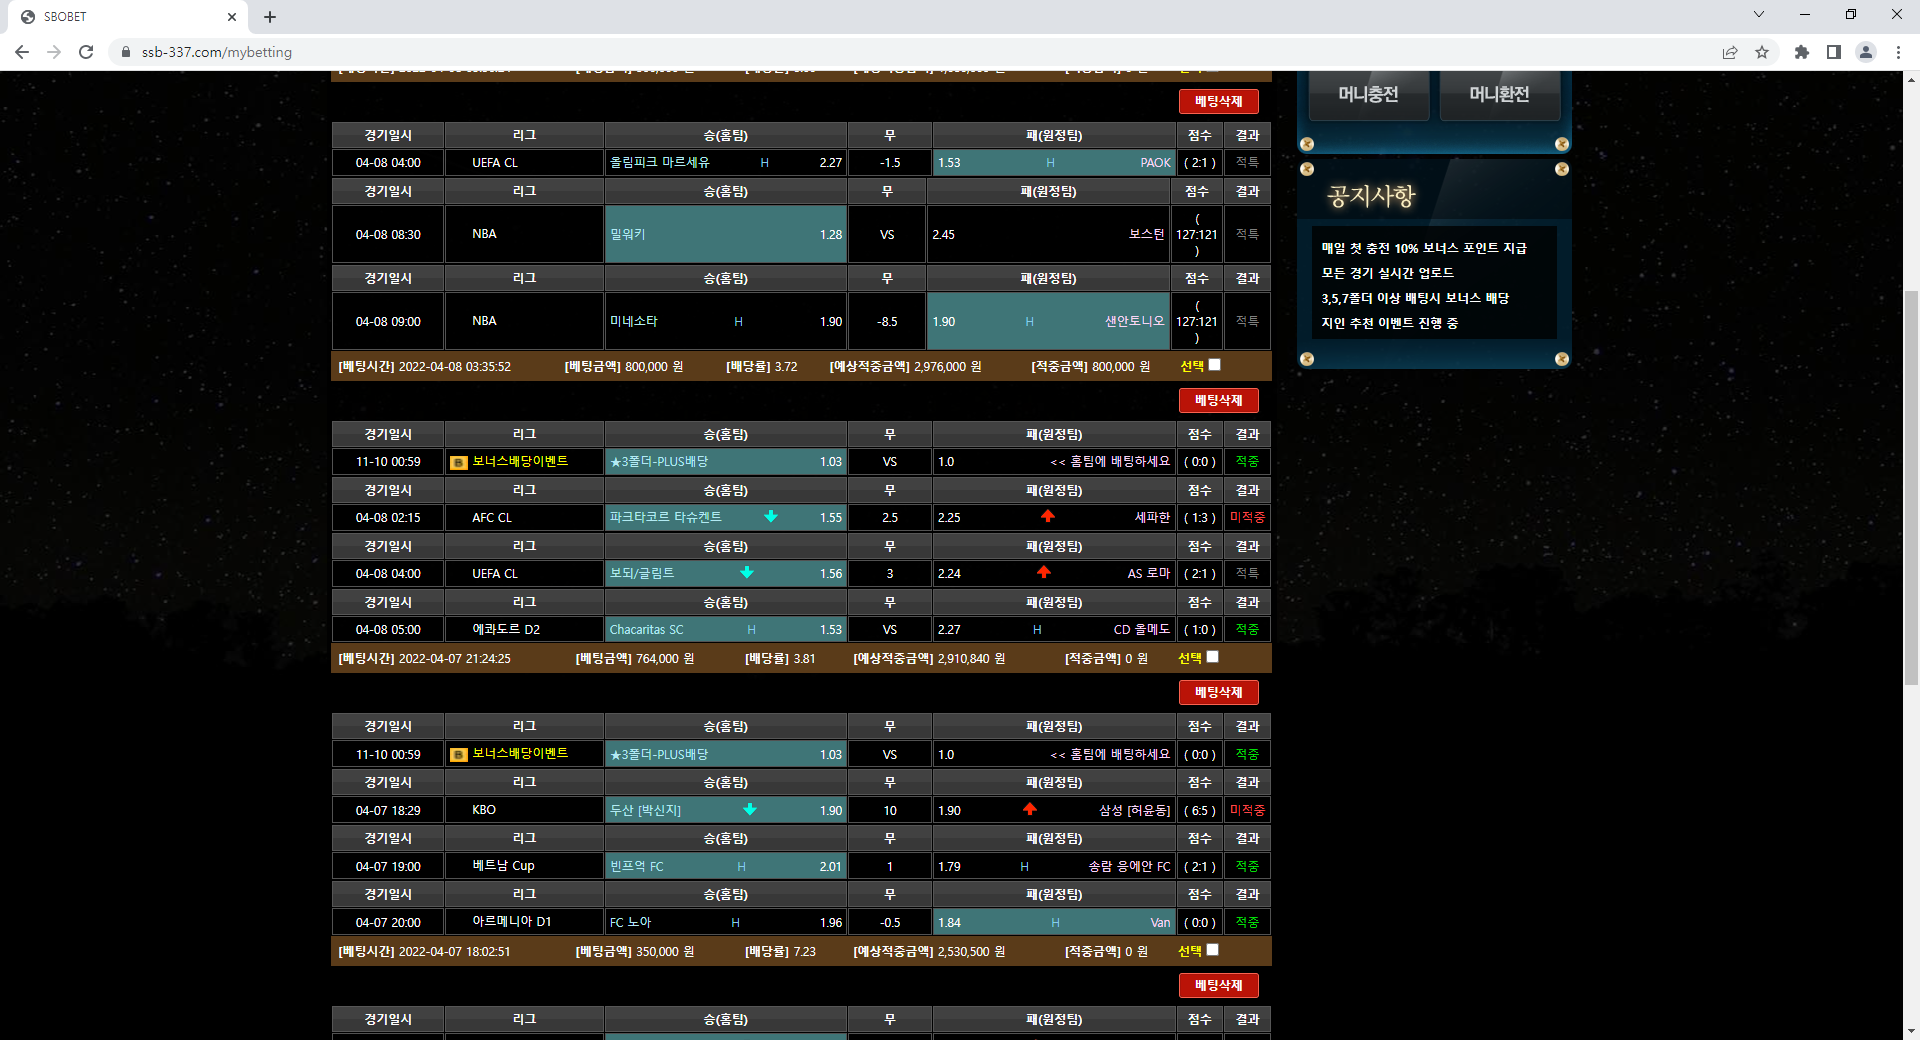The height and width of the screenshot is (1040, 1920).
Task: Click 미적중 result on 세파한 row
Action: point(1247,518)
